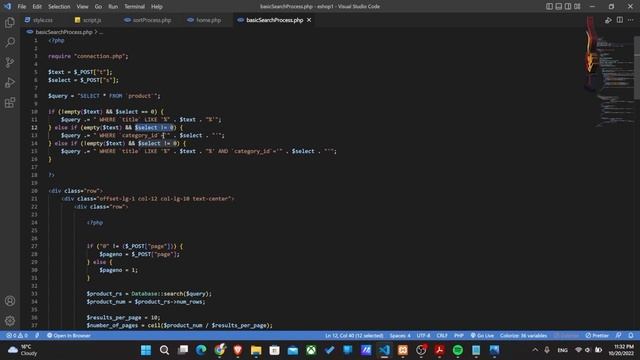Viewport: 640px width, 360px height.
Task: Open the Accounts menu in the activity bar
Action: (x=10, y=301)
